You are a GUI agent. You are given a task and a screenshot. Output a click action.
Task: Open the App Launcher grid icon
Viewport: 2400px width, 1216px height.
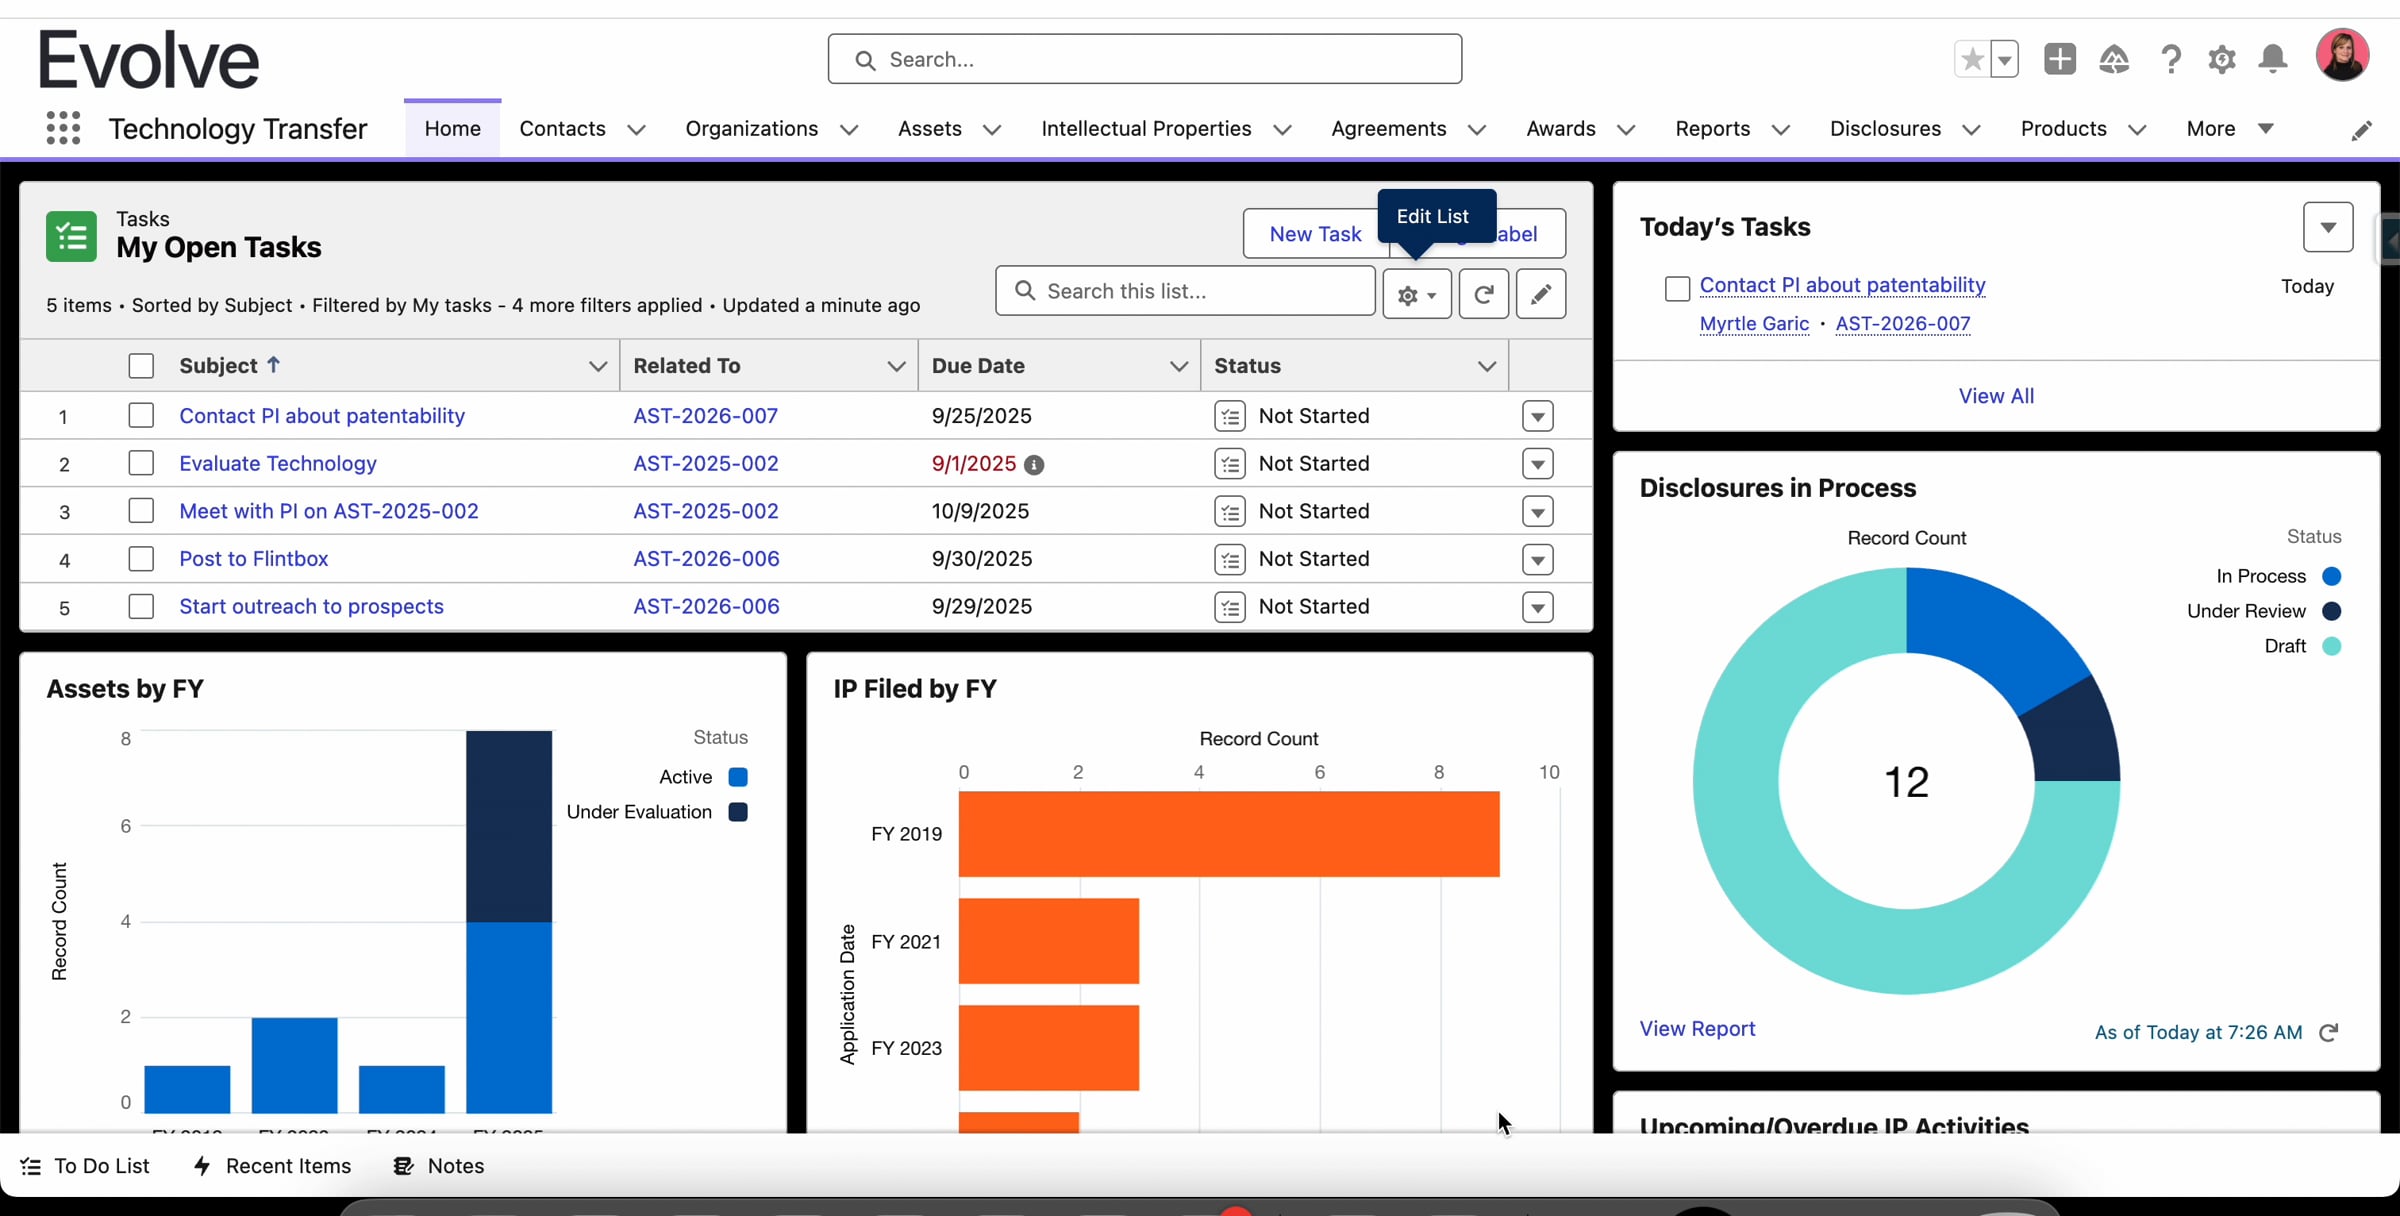(63, 128)
